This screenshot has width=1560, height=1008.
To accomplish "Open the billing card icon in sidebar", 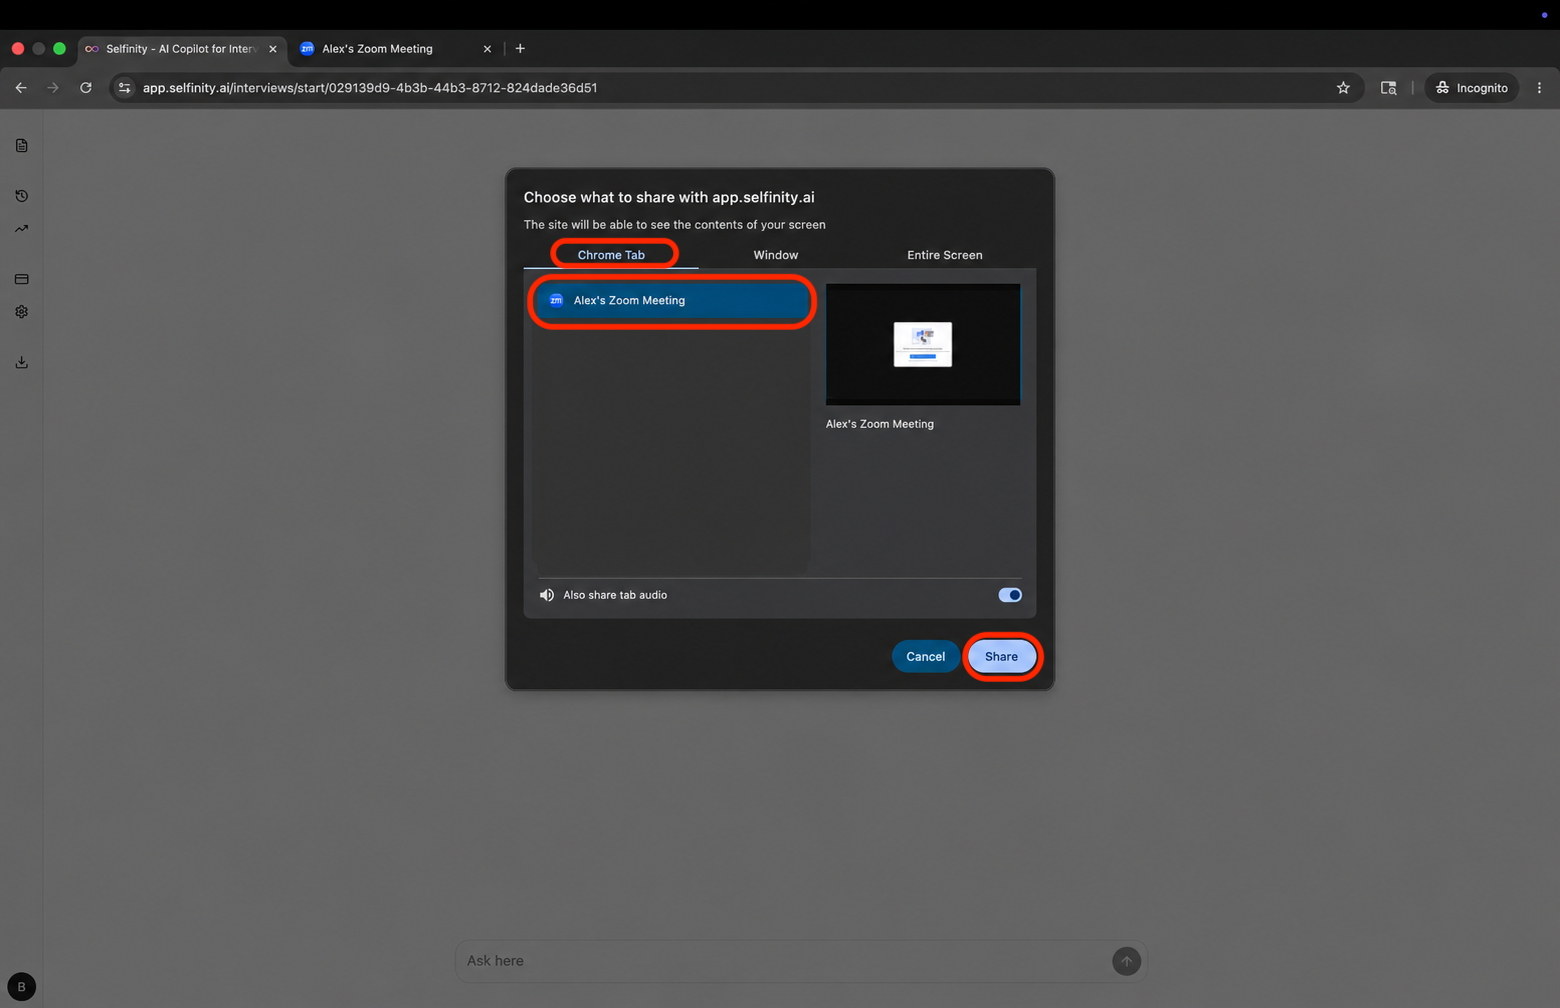I will (21, 279).
